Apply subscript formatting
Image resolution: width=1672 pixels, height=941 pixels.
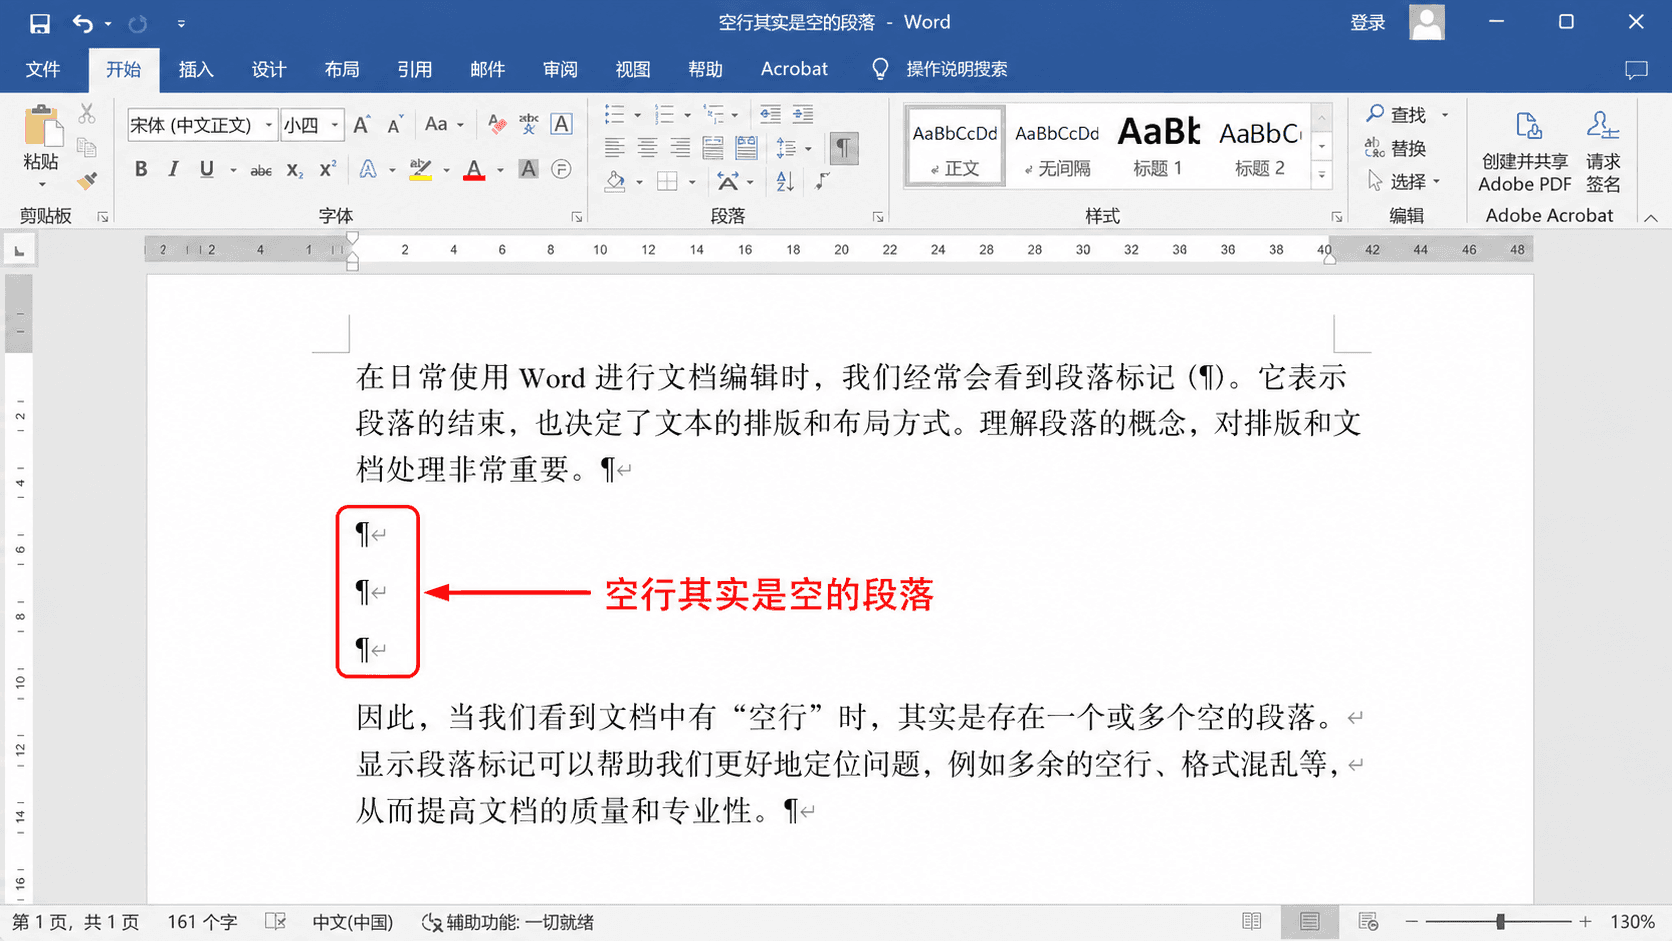point(295,170)
